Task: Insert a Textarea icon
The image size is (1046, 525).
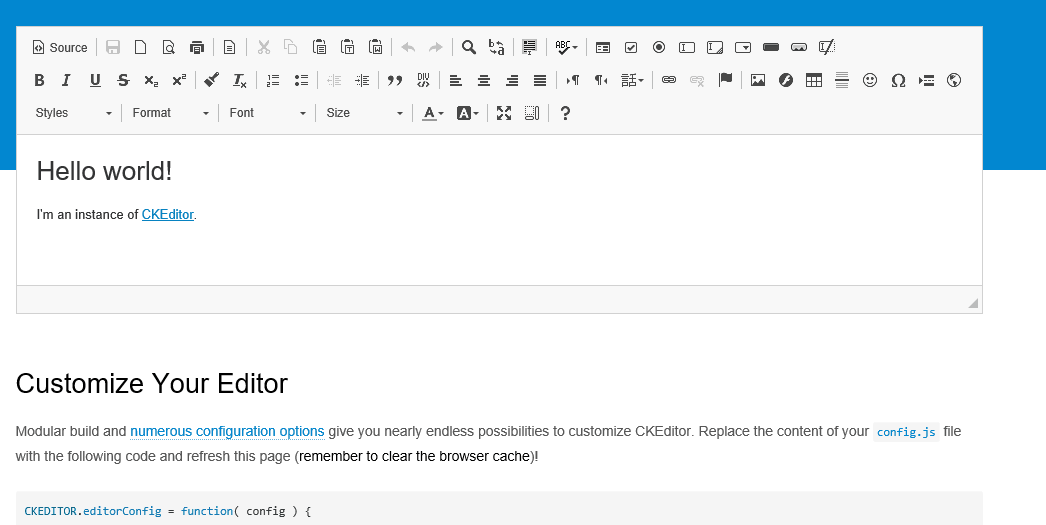Action: pos(715,47)
